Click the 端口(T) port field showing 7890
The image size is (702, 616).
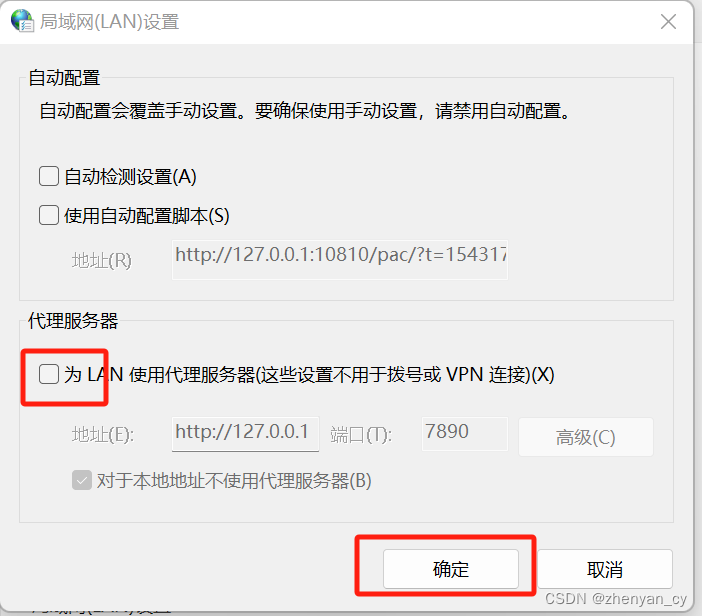click(465, 433)
